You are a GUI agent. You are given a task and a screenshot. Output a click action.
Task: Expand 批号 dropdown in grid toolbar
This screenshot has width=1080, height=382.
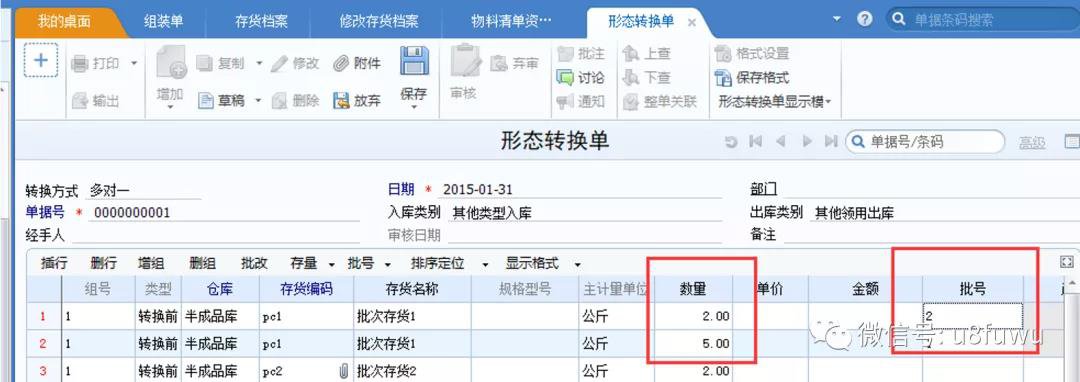(x=387, y=264)
